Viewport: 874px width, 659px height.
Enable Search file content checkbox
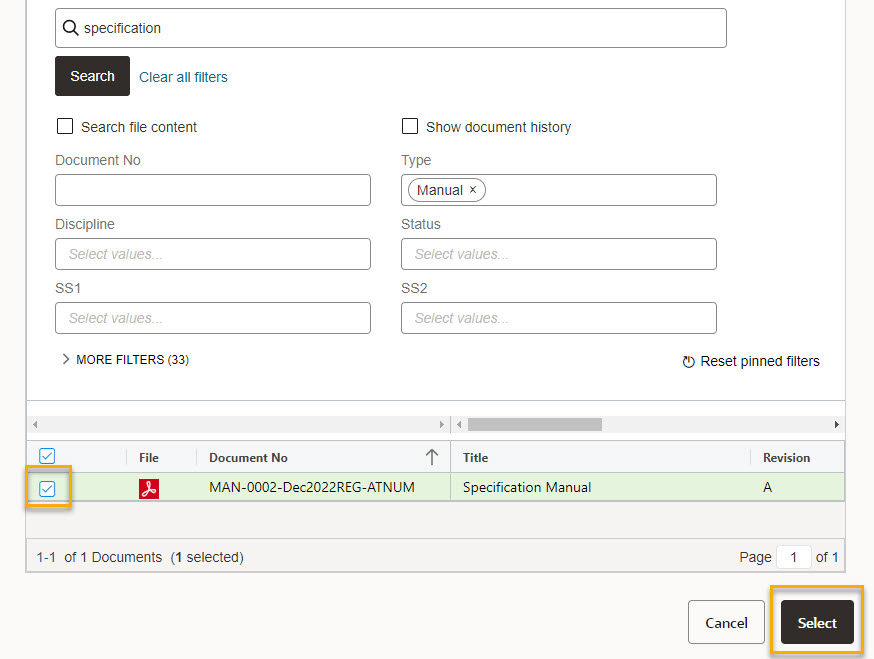pos(65,126)
